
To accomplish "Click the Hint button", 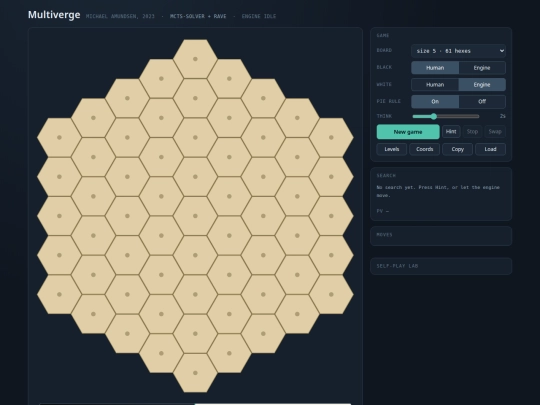I will pos(451,132).
